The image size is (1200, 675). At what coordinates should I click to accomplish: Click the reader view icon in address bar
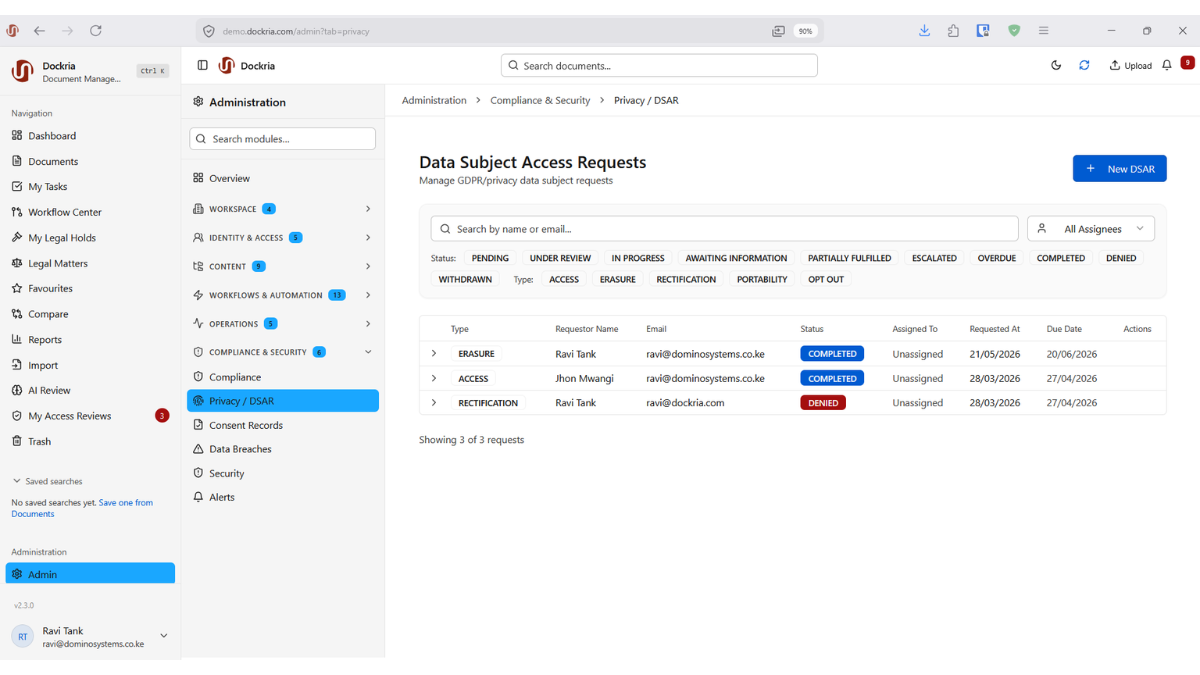[778, 31]
